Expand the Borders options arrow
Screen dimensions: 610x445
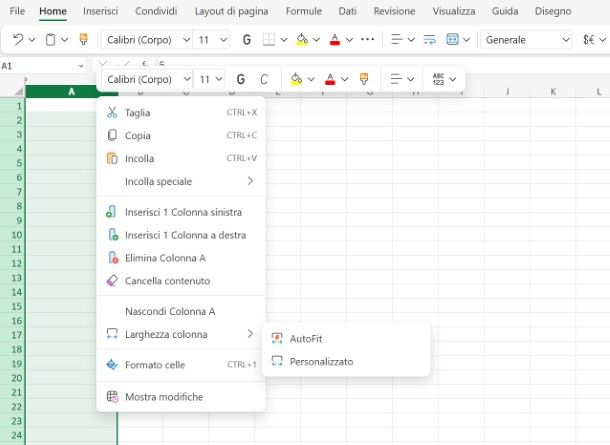284,40
